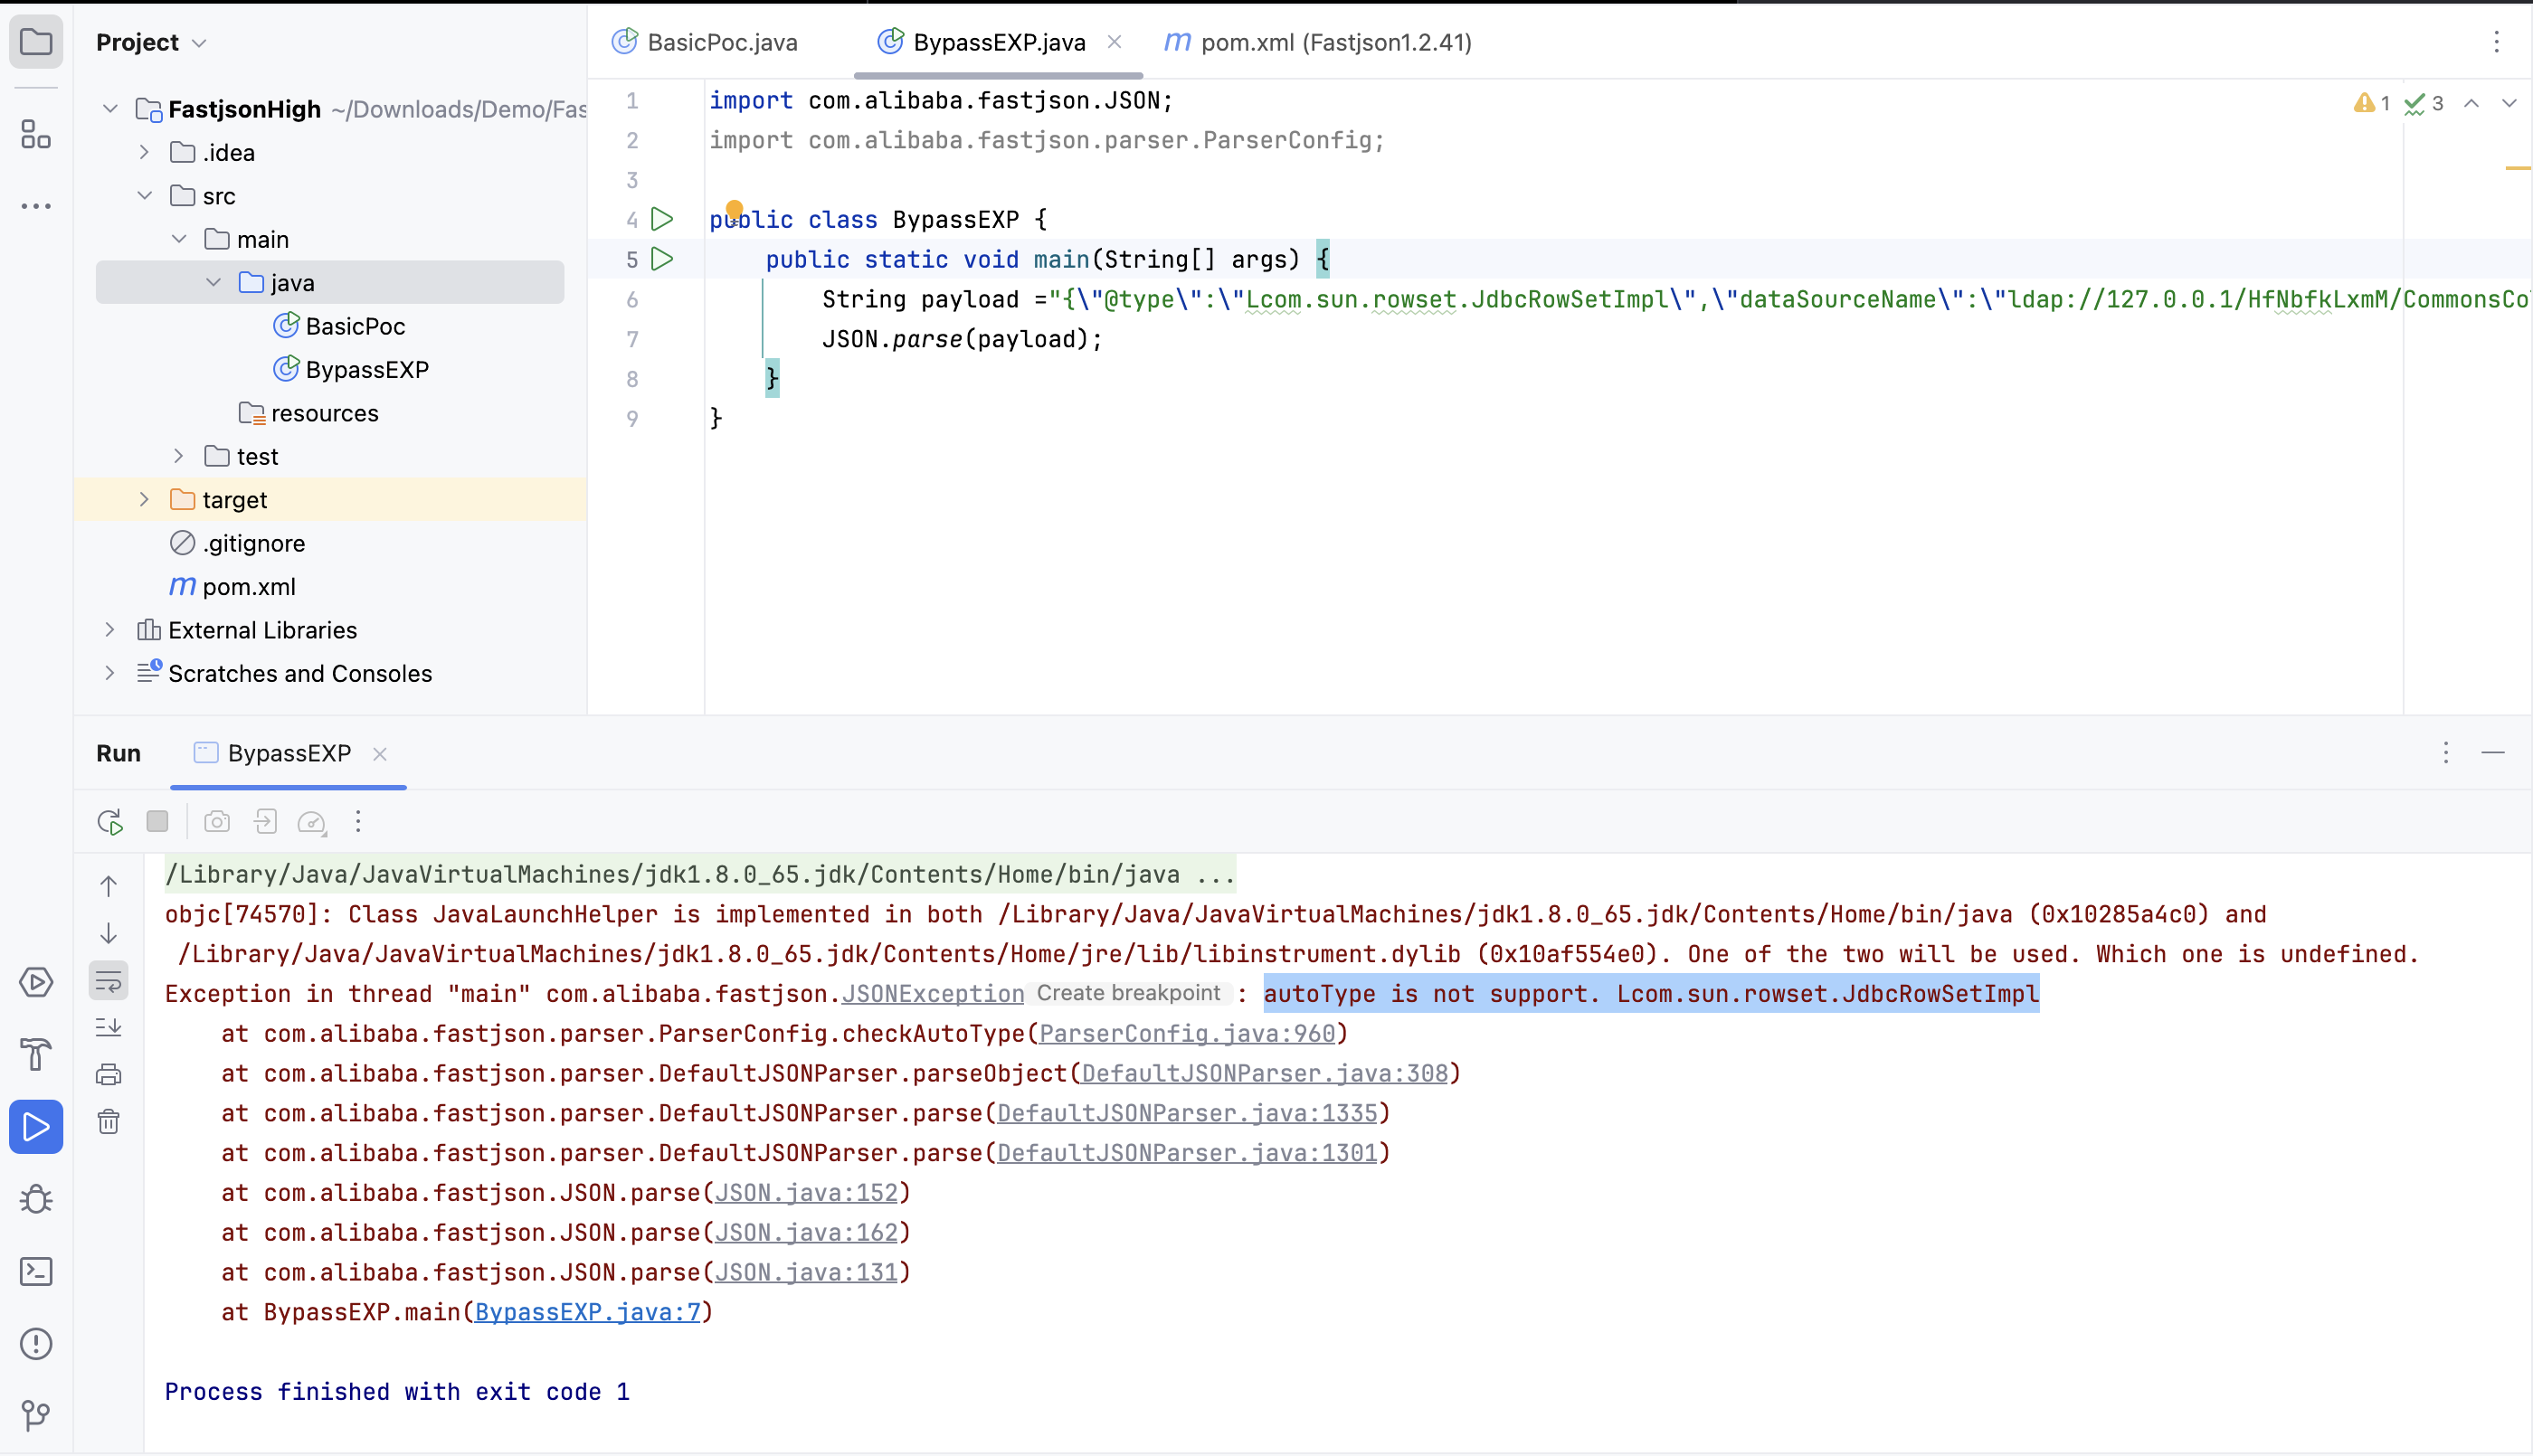
Task: Toggle soft-wrap in the run console
Action: pos(109,981)
